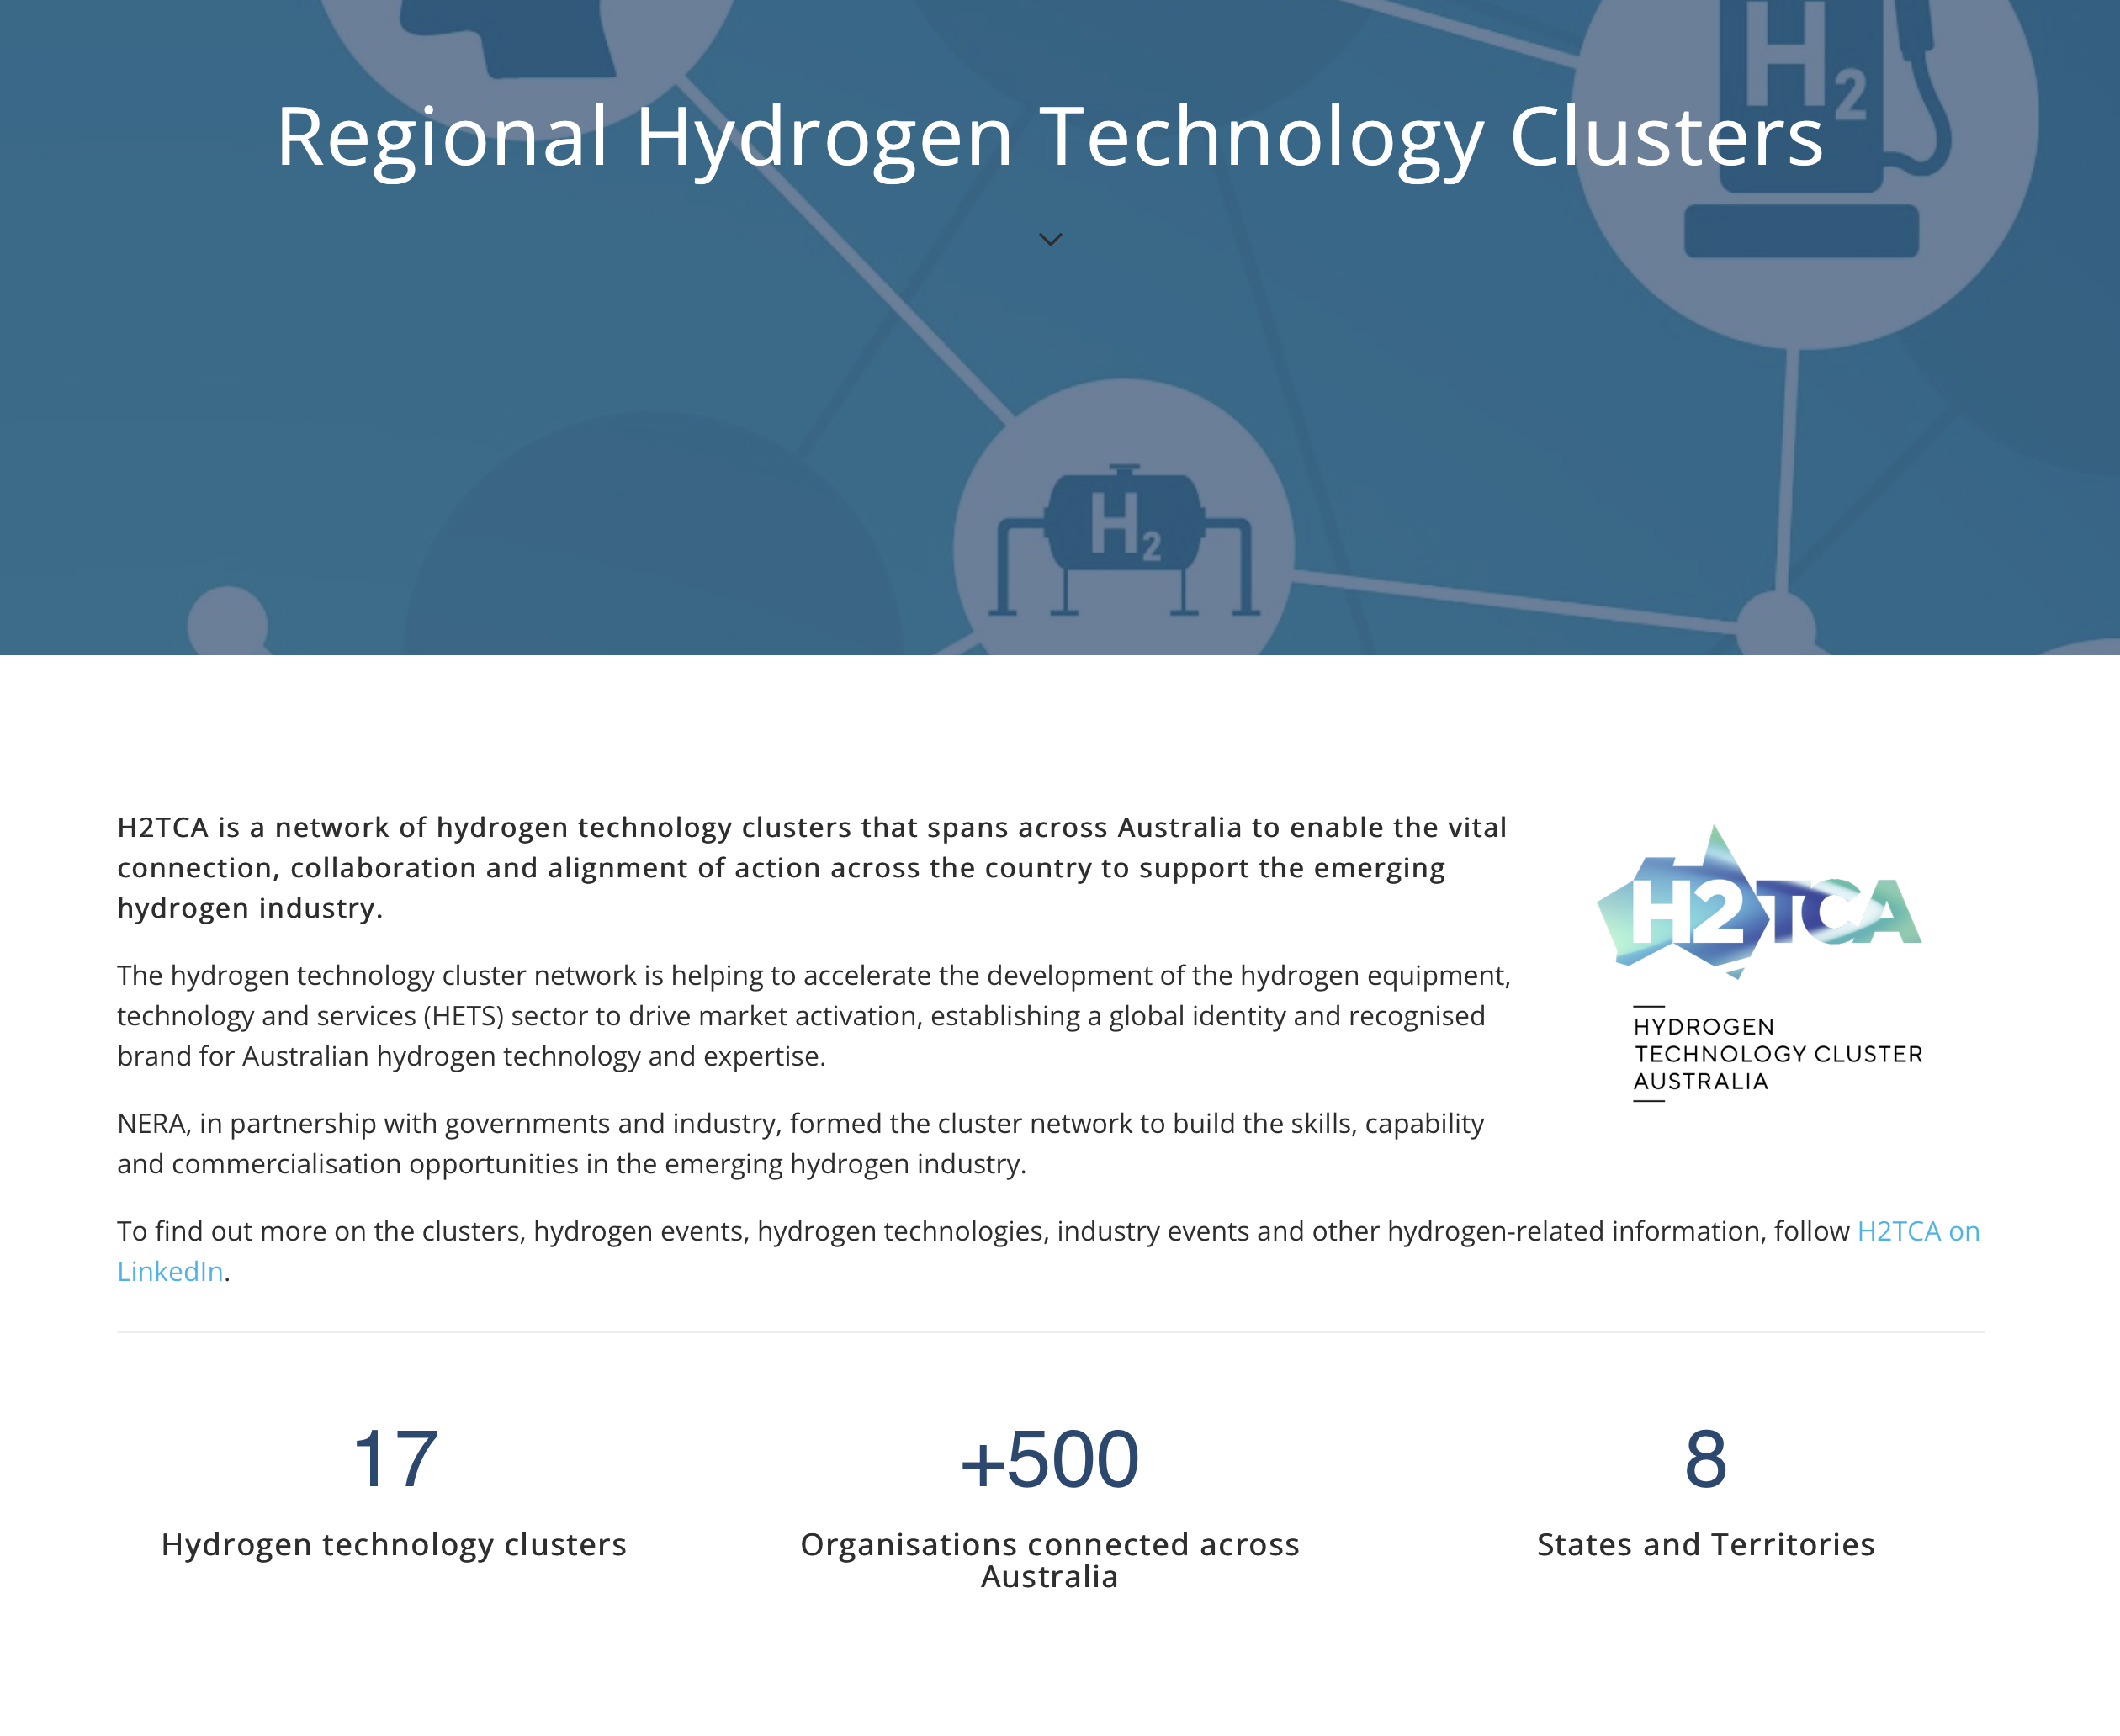This screenshot has height=1736, width=2120.
Task: Click the small node circle at bottom left
Action: 228,624
